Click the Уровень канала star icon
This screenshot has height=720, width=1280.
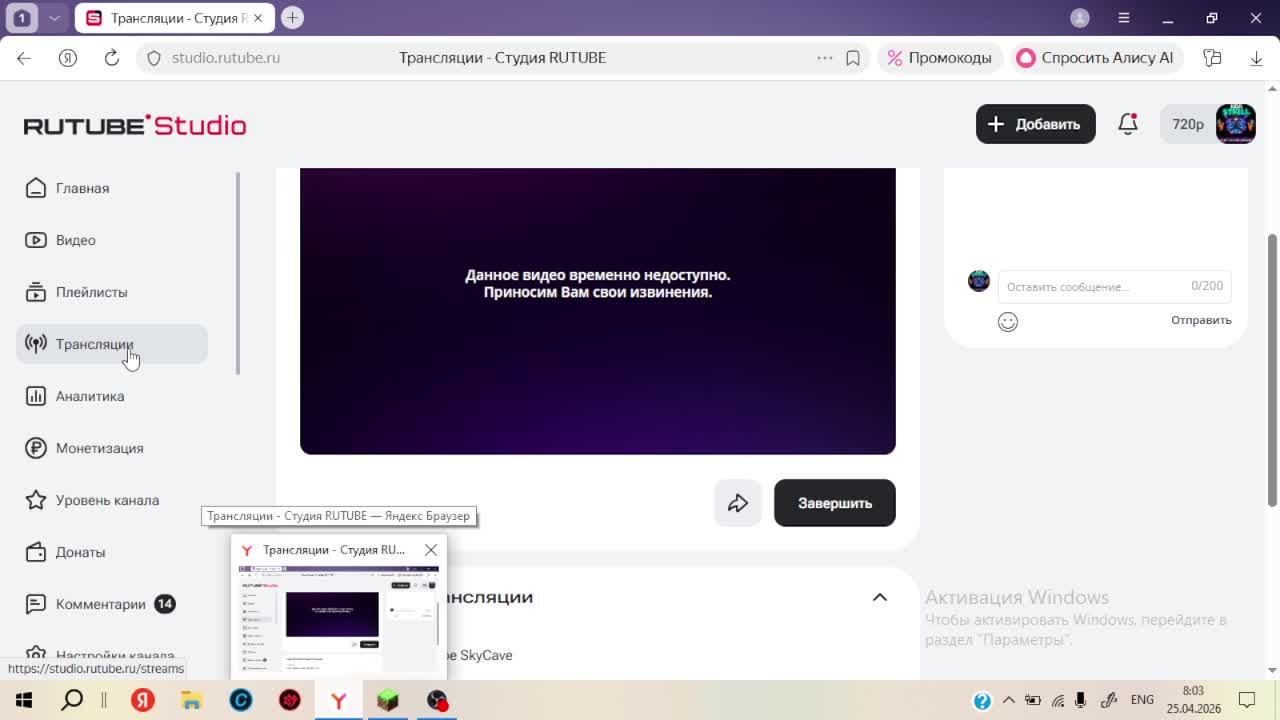(x=36, y=500)
